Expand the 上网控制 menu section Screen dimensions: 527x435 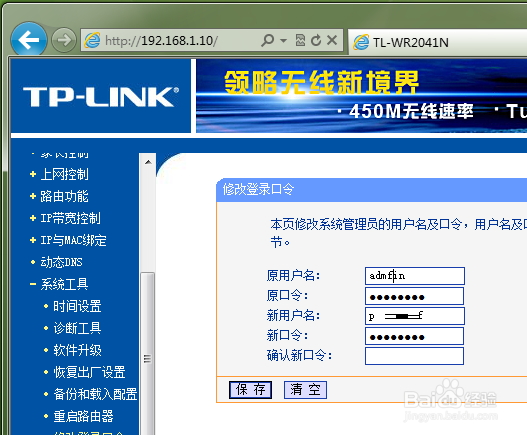[59, 174]
